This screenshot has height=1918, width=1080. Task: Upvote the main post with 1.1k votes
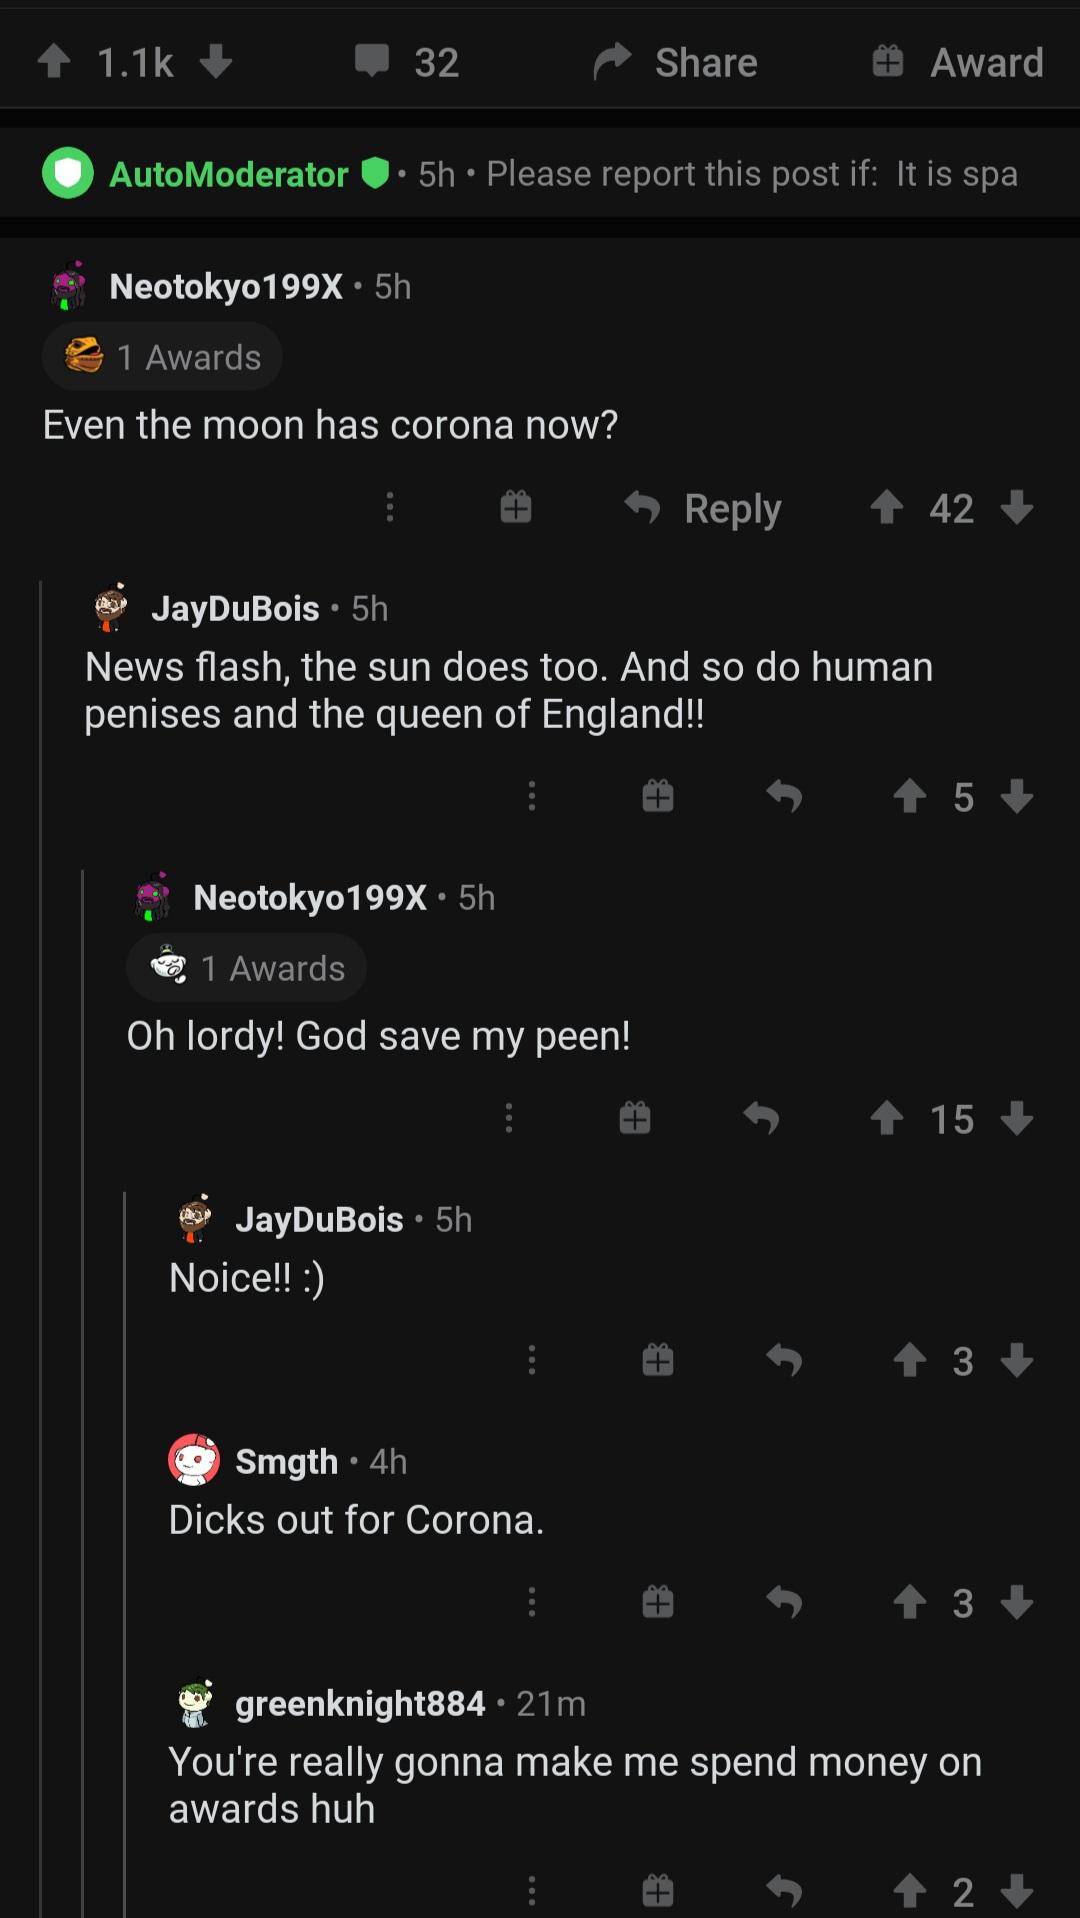(x=54, y=62)
